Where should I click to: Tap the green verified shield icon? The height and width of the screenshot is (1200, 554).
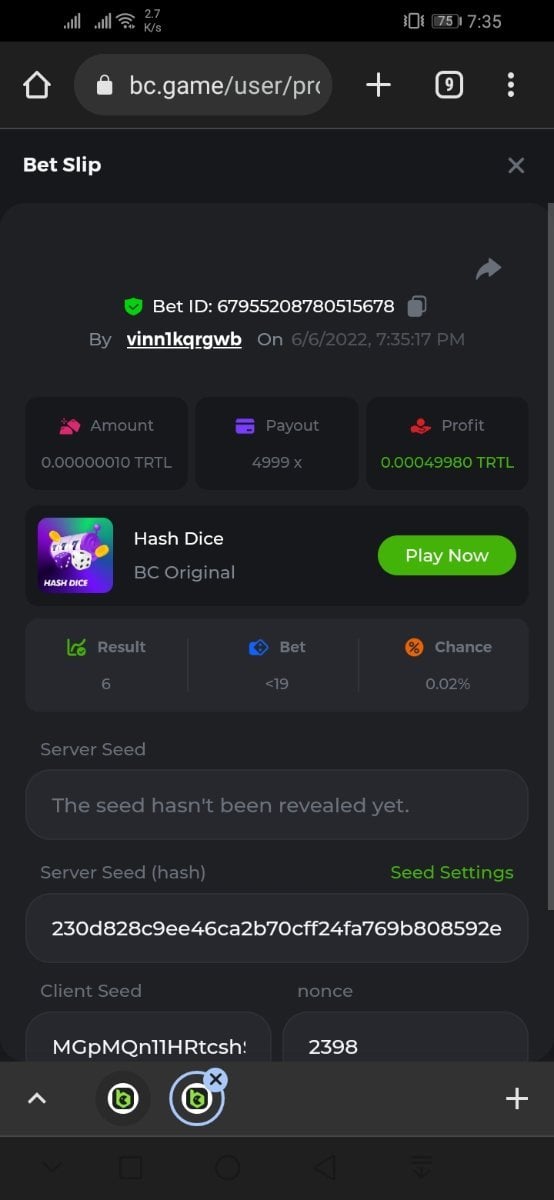click(133, 306)
